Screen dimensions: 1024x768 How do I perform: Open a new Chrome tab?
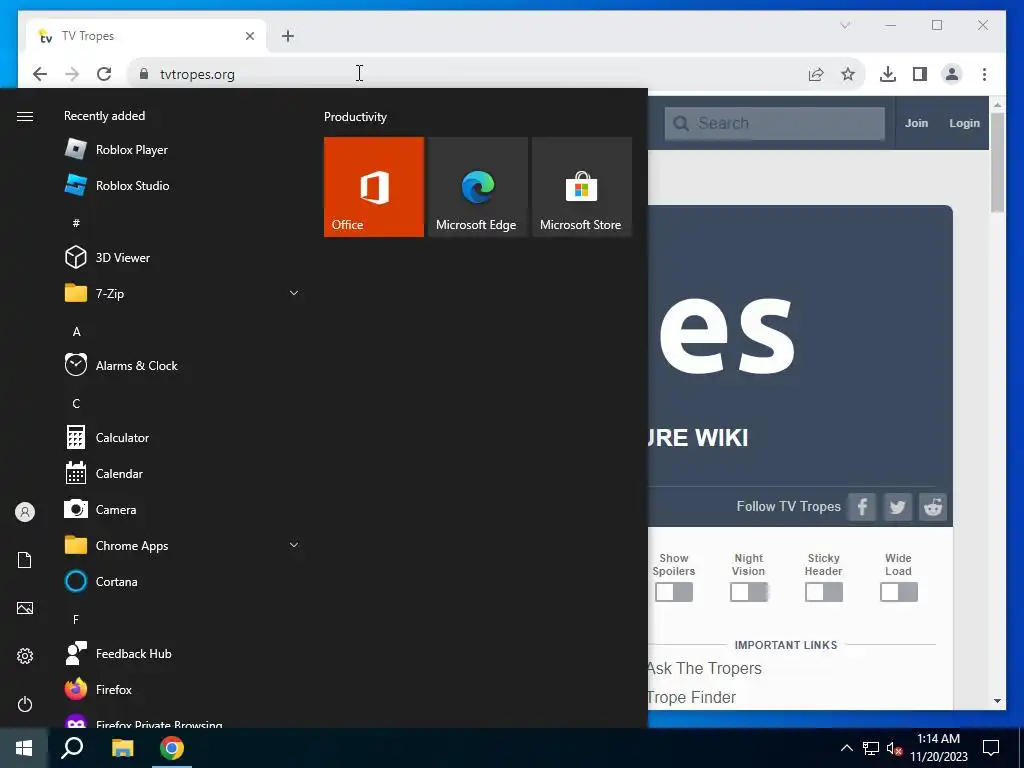pyautogui.click(x=288, y=36)
